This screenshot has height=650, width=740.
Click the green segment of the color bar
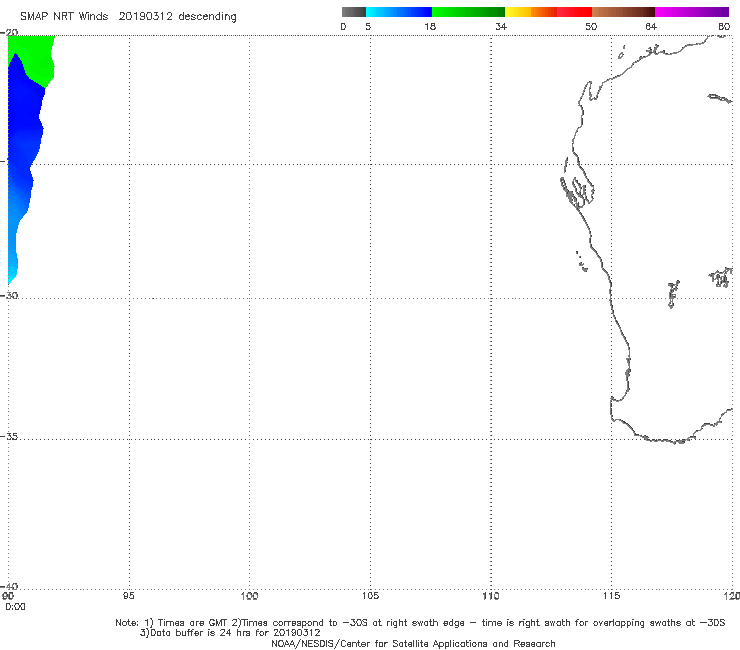(x=468, y=12)
